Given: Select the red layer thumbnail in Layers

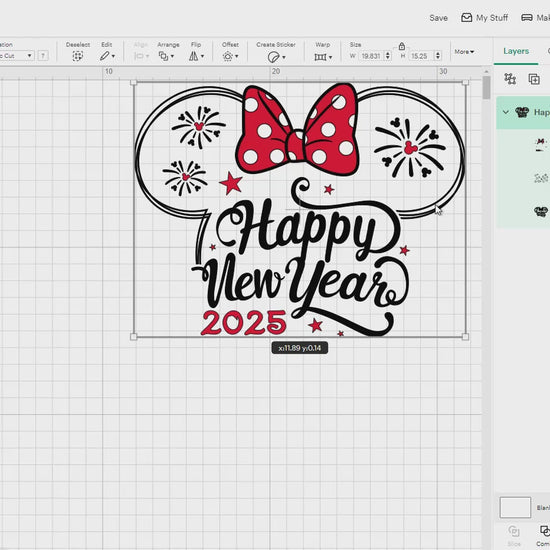Looking at the screenshot, I should tap(541, 145).
